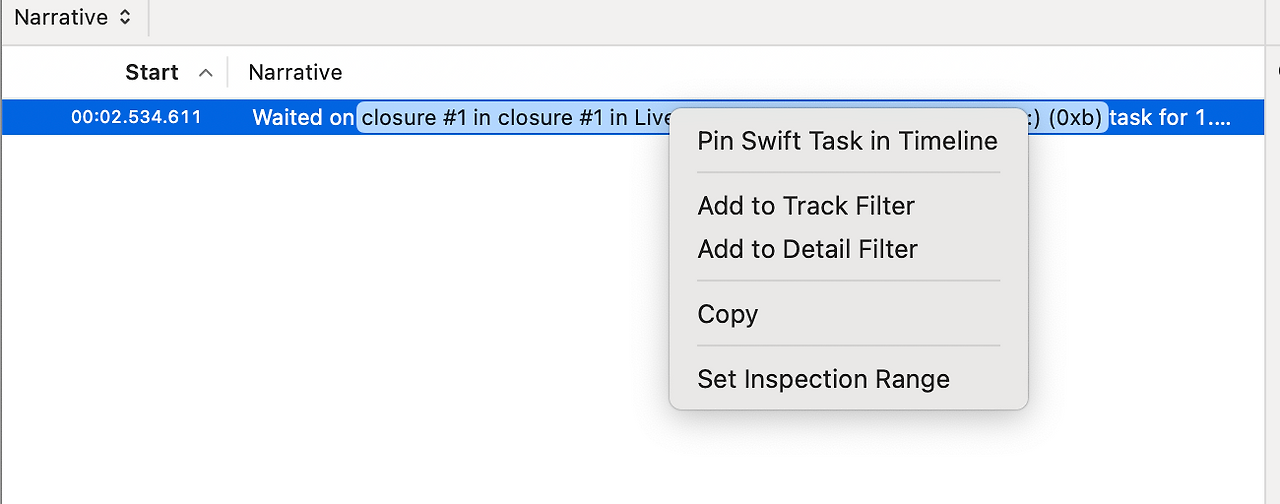This screenshot has width=1280, height=504.
Task: Select the 00:02.534.611 start time cell
Action: click(136, 117)
